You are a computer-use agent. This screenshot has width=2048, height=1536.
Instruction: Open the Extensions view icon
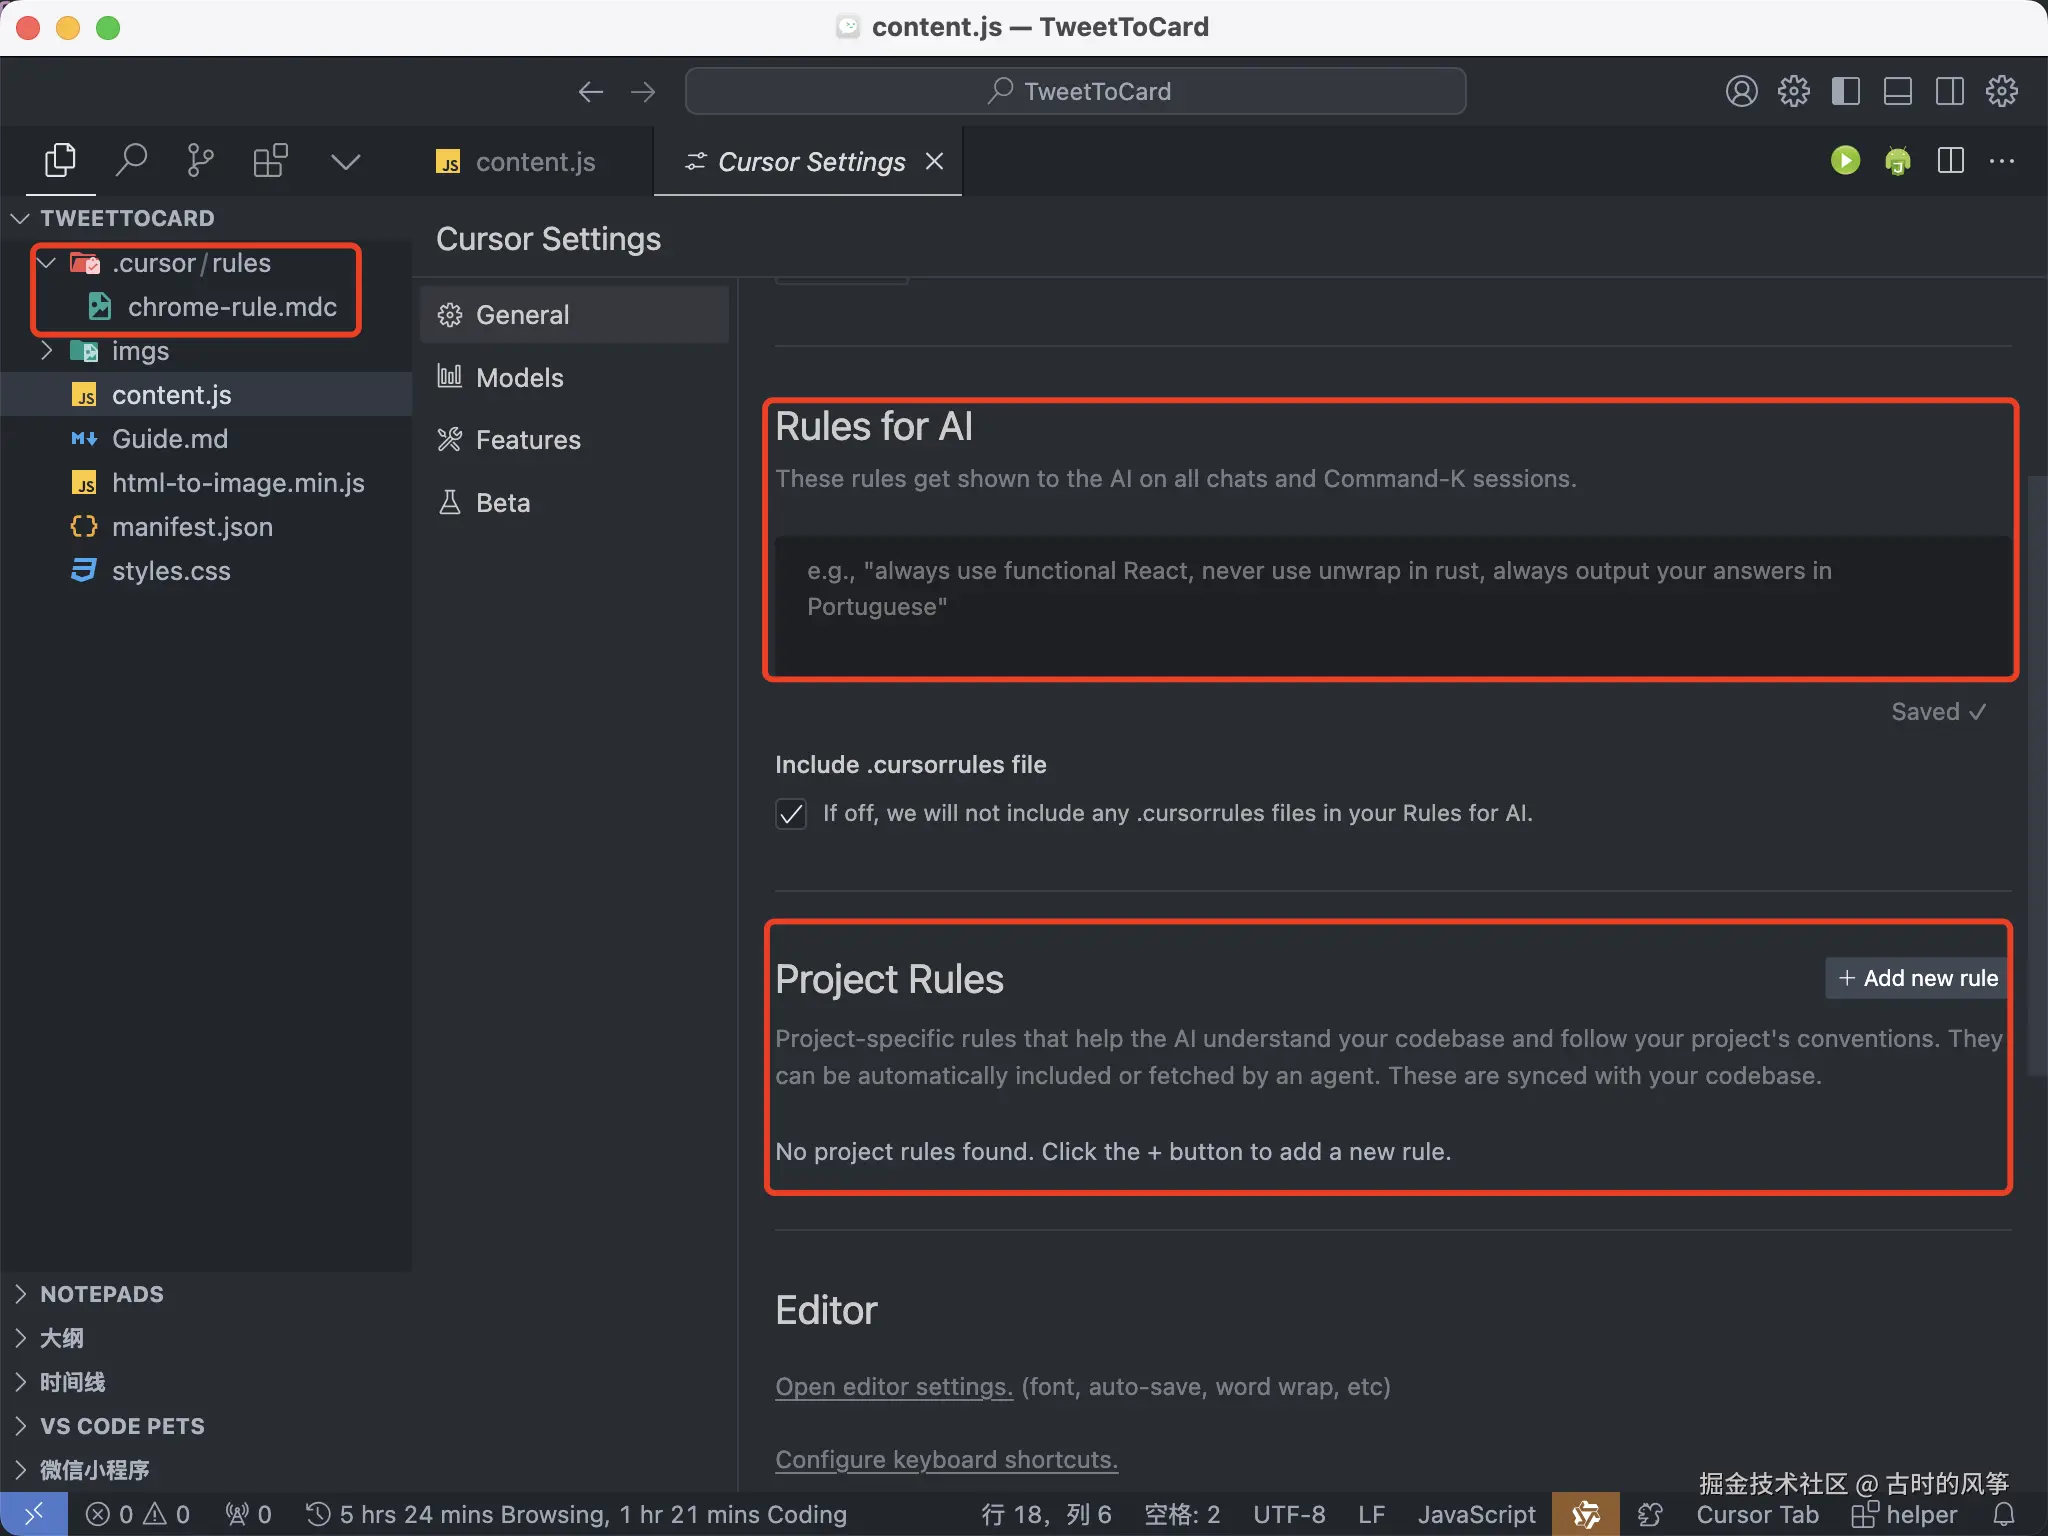click(270, 161)
